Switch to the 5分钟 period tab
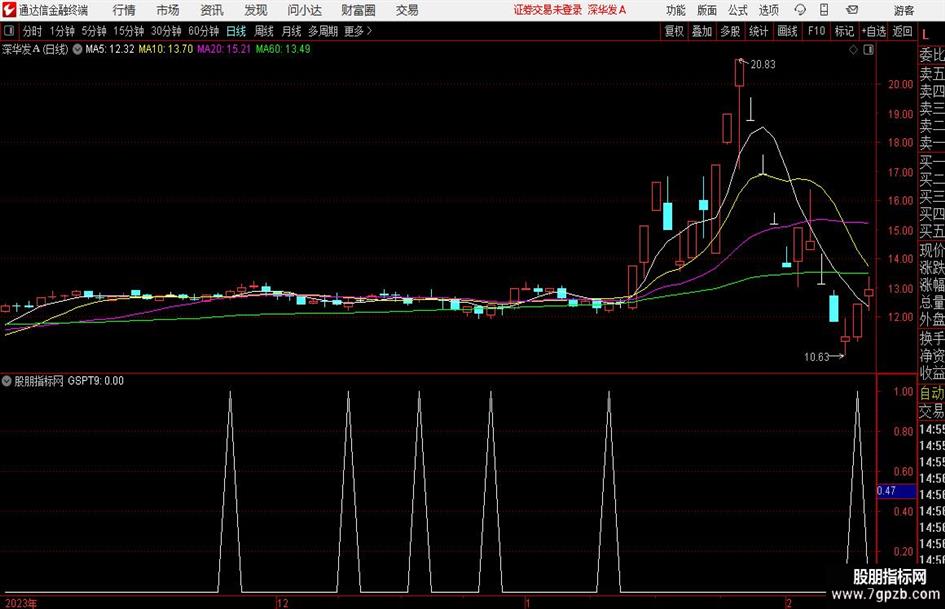945x609 pixels. (x=93, y=31)
